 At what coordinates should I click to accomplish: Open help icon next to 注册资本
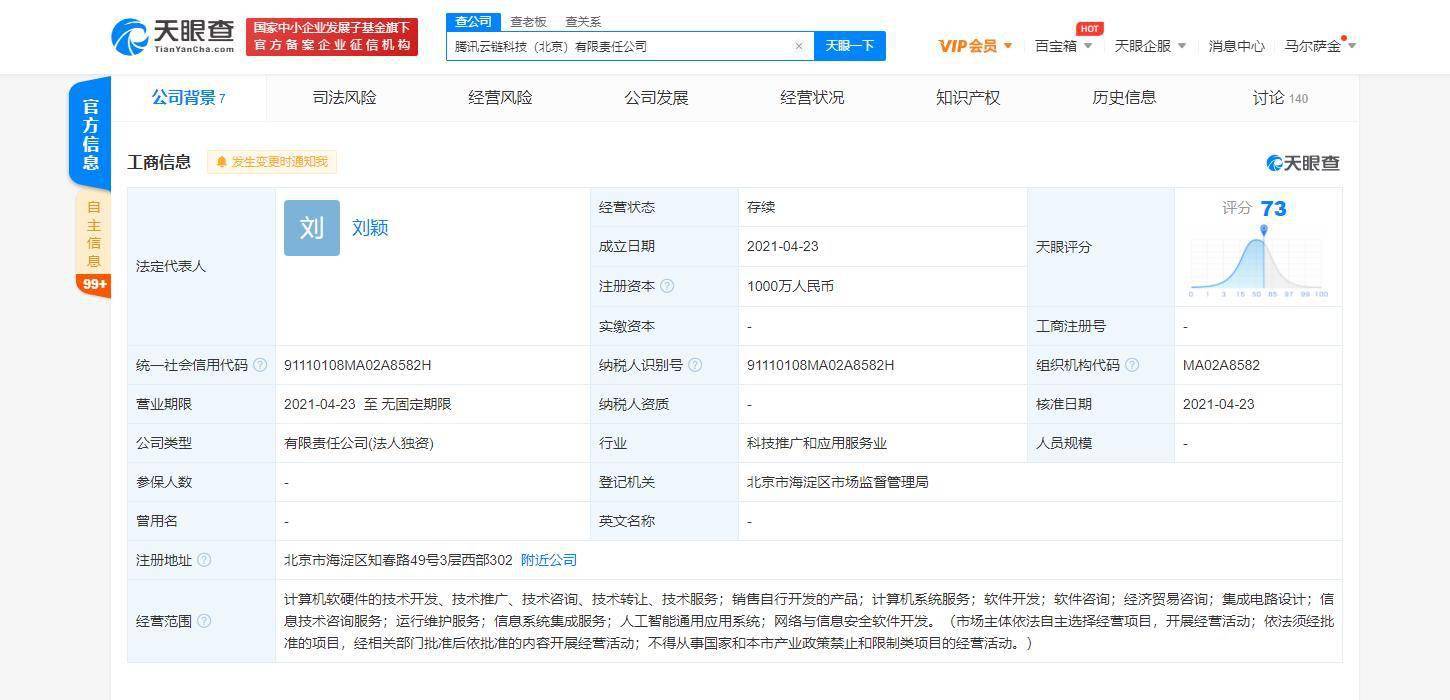click(667, 286)
